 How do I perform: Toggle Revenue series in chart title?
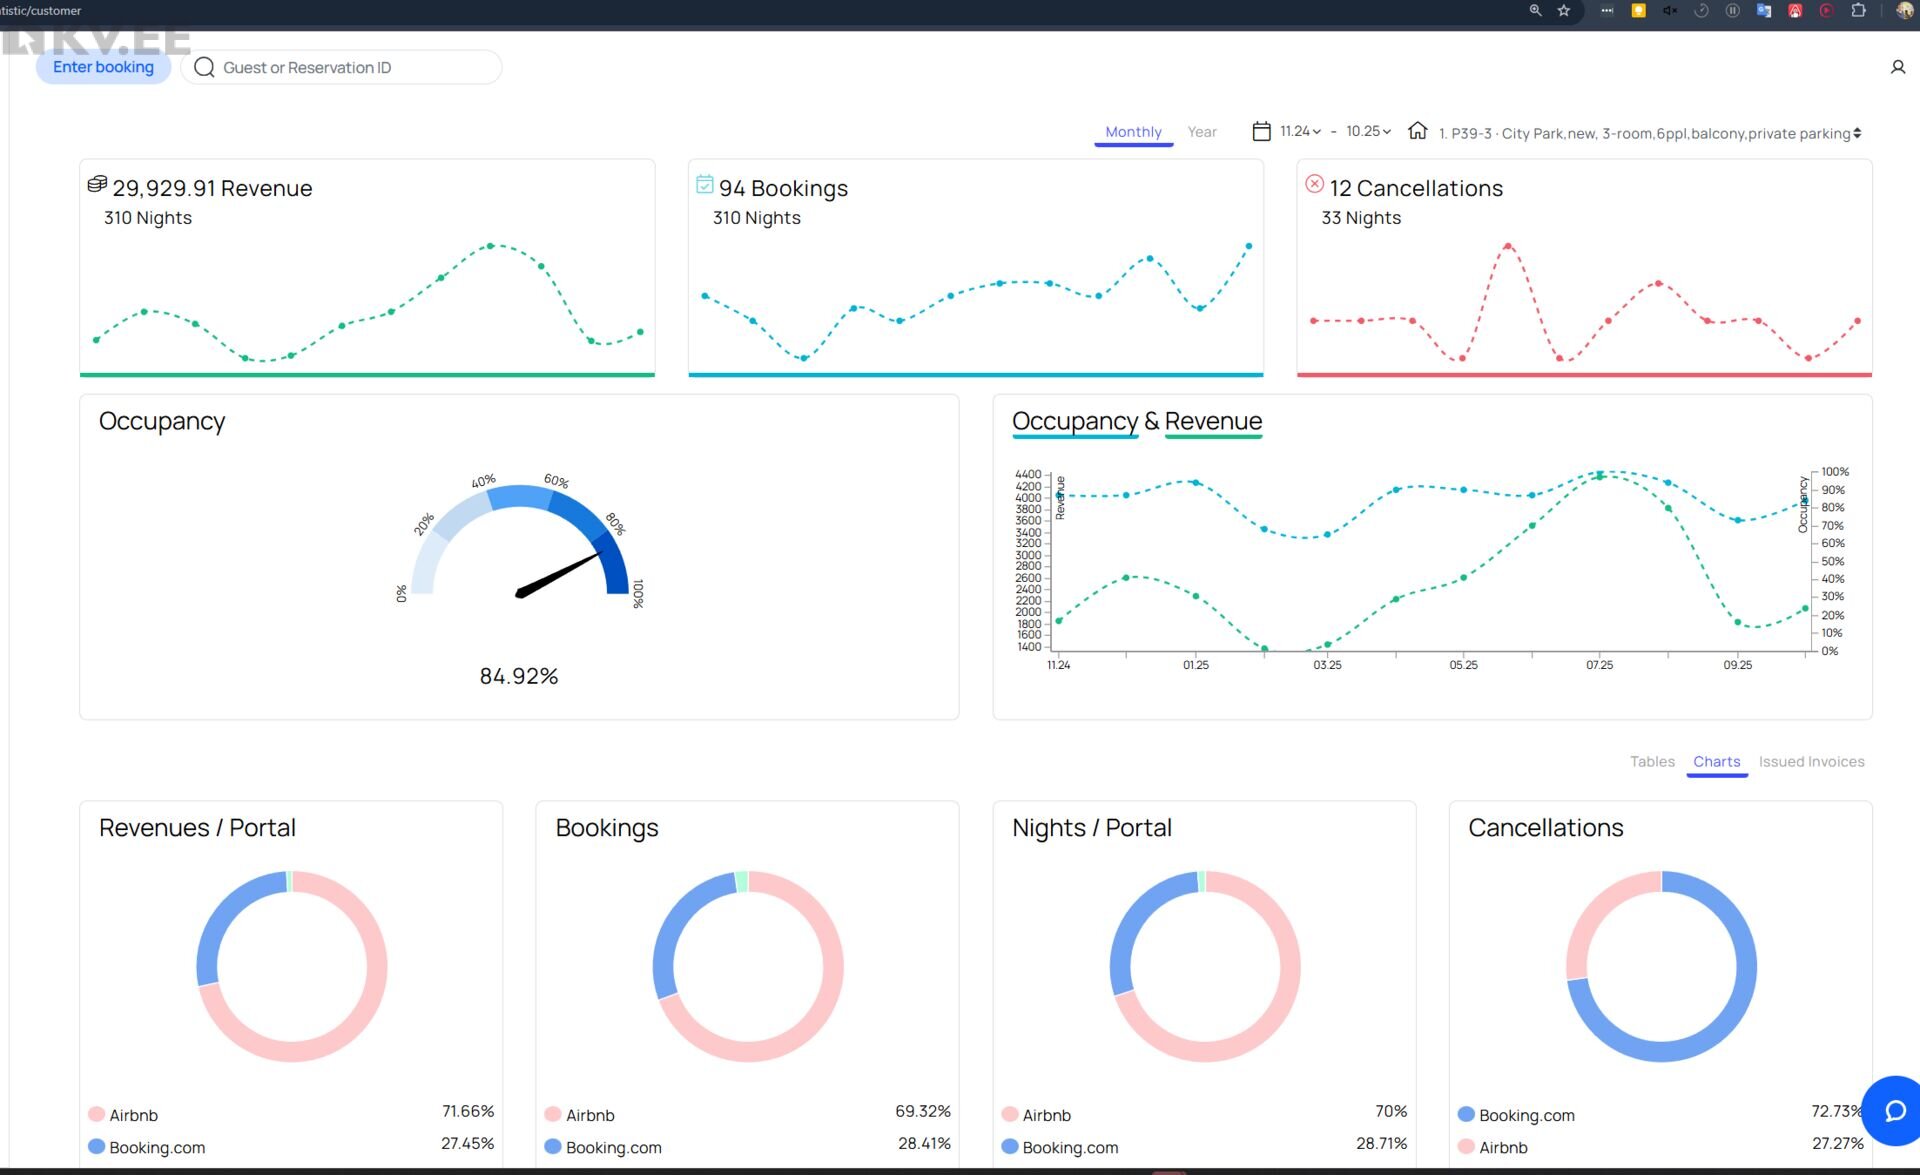1212,421
